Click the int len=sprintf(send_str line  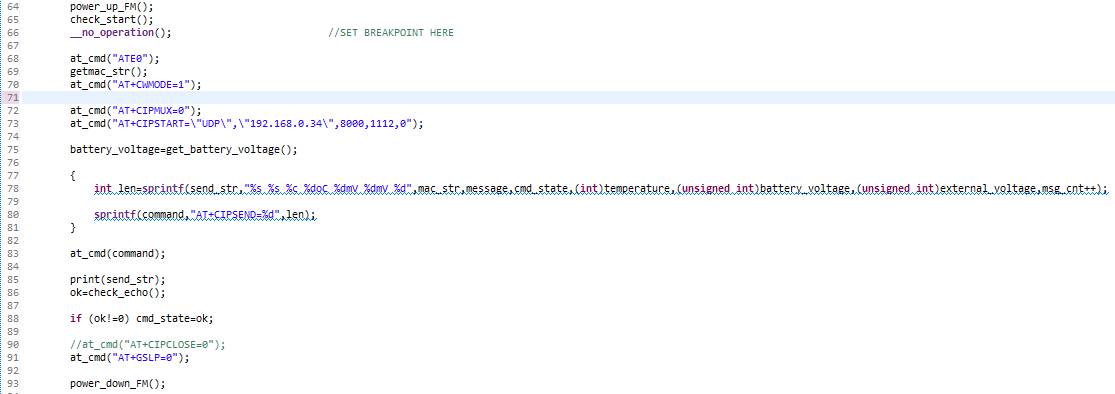click(x=601, y=188)
